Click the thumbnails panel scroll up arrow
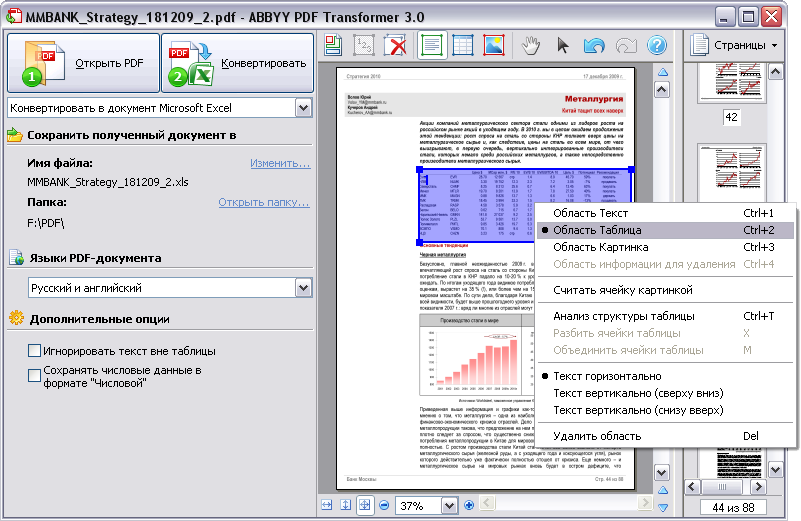Viewport: 801px width, 521px height. coord(775,72)
